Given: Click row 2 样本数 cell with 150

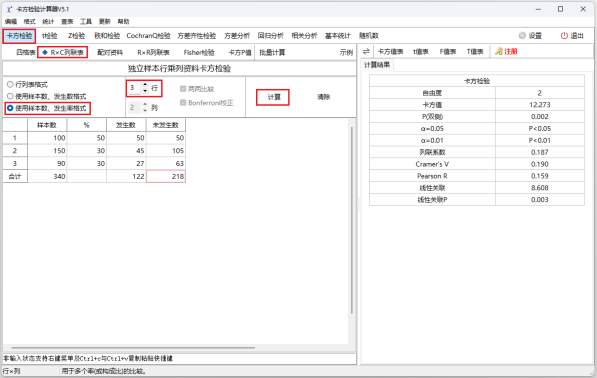Looking at the screenshot, I should pyautogui.click(x=47, y=151).
